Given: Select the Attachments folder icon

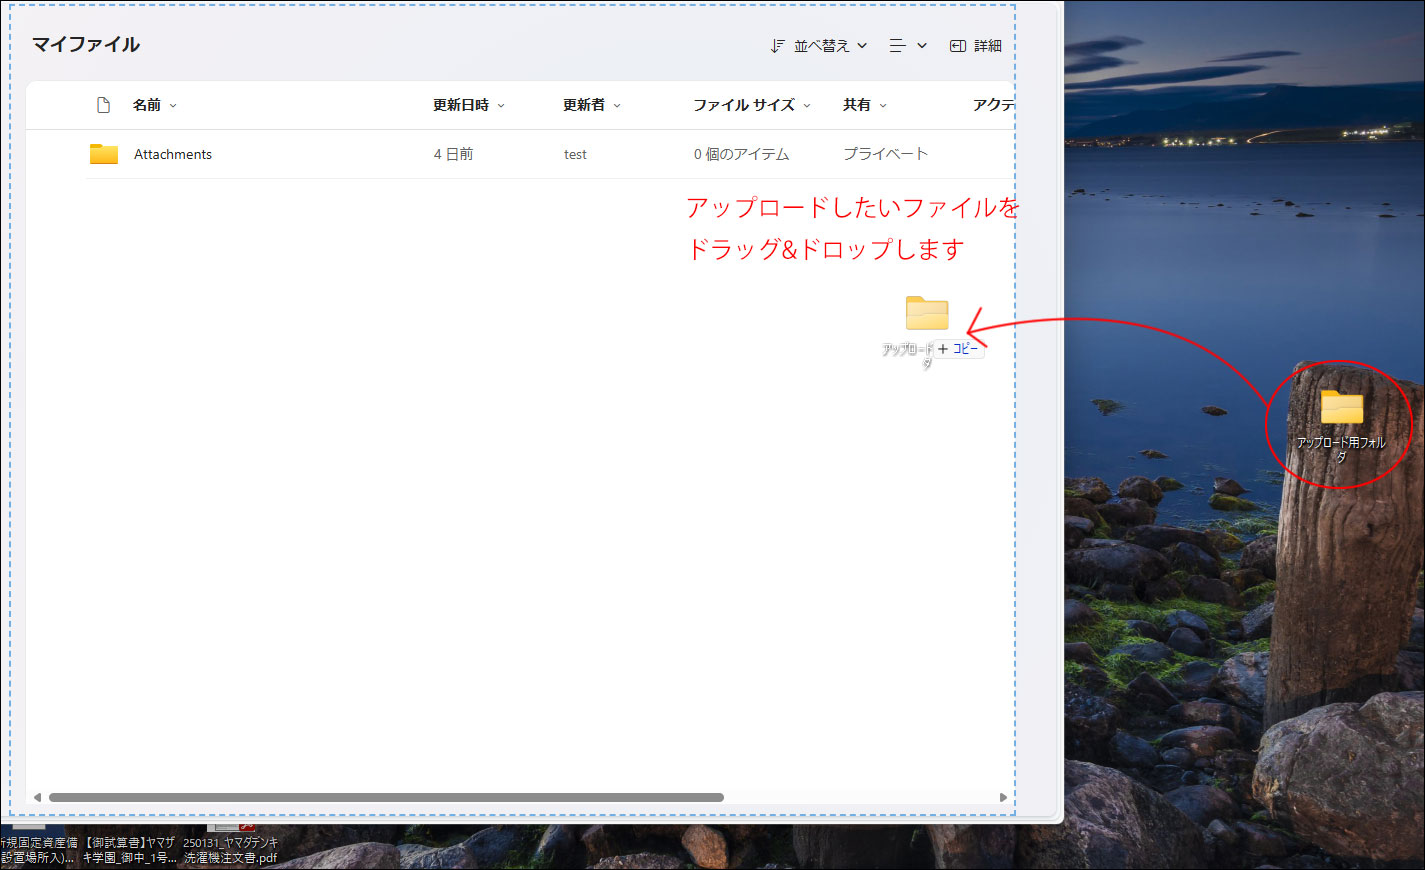Looking at the screenshot, I should click(x=104, y=154).
